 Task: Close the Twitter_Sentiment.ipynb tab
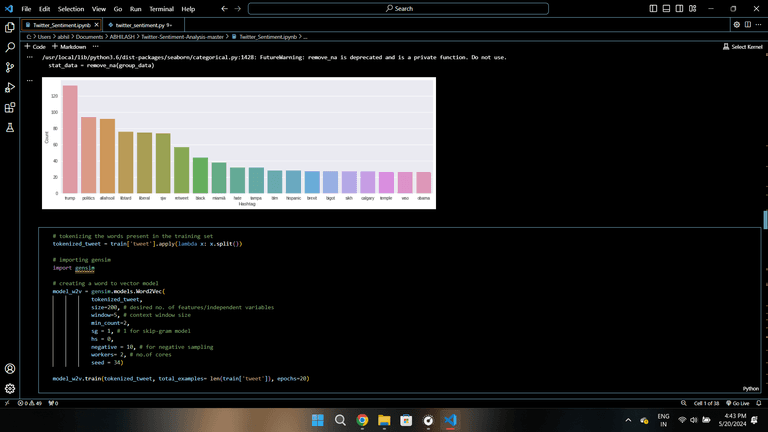96,24
